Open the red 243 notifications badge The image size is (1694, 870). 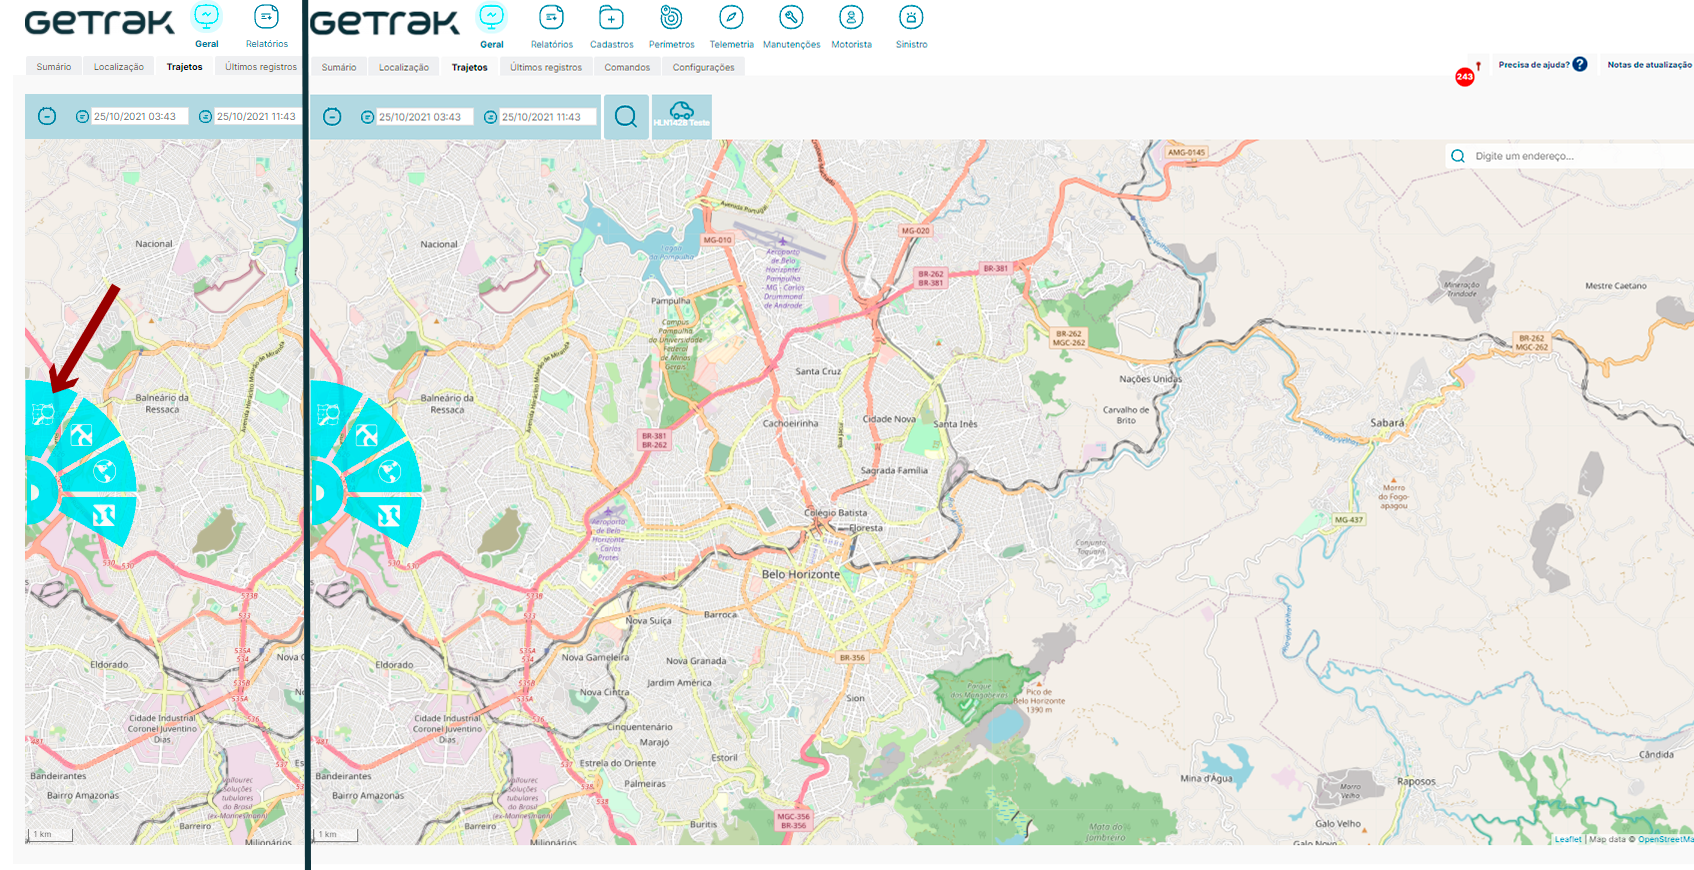(x=1464, y=76)
